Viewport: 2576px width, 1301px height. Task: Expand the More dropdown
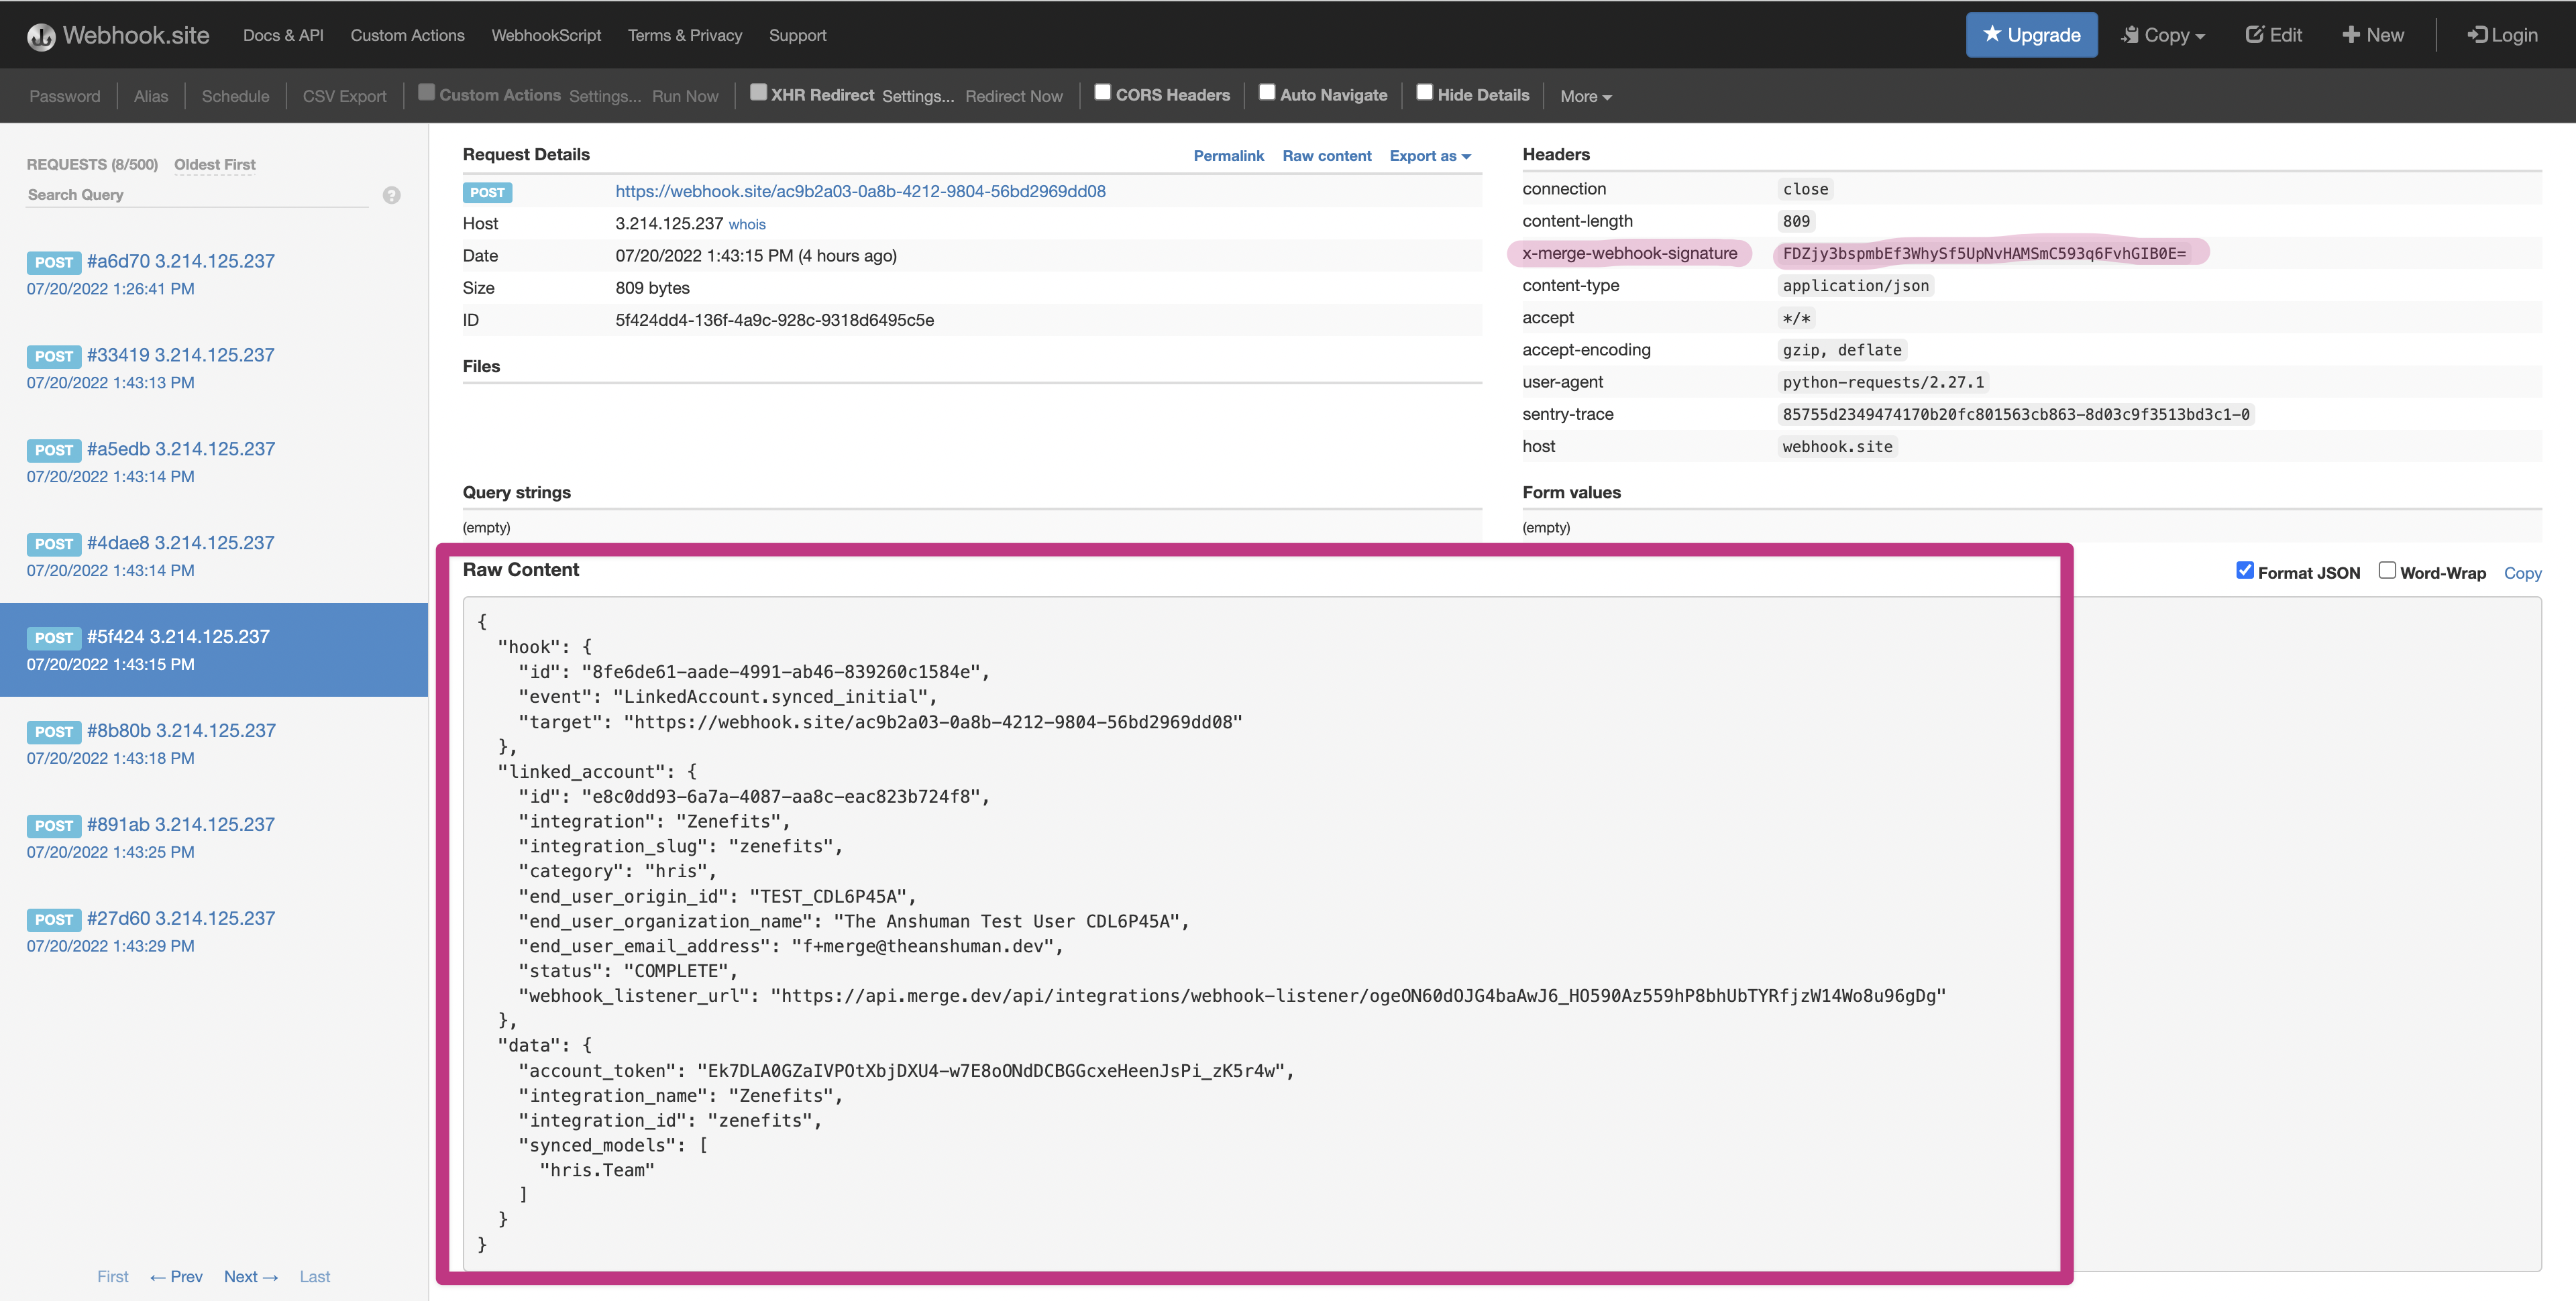point(1585,96)
